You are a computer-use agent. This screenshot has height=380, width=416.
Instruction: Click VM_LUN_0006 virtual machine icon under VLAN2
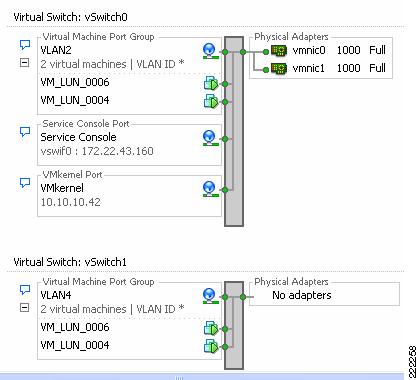[211, 83]
